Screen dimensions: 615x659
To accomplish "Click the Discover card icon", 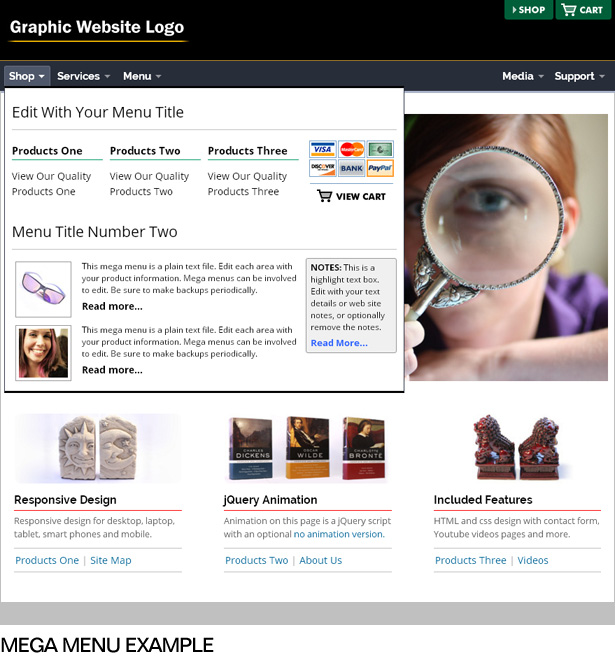I will [323, 168].
